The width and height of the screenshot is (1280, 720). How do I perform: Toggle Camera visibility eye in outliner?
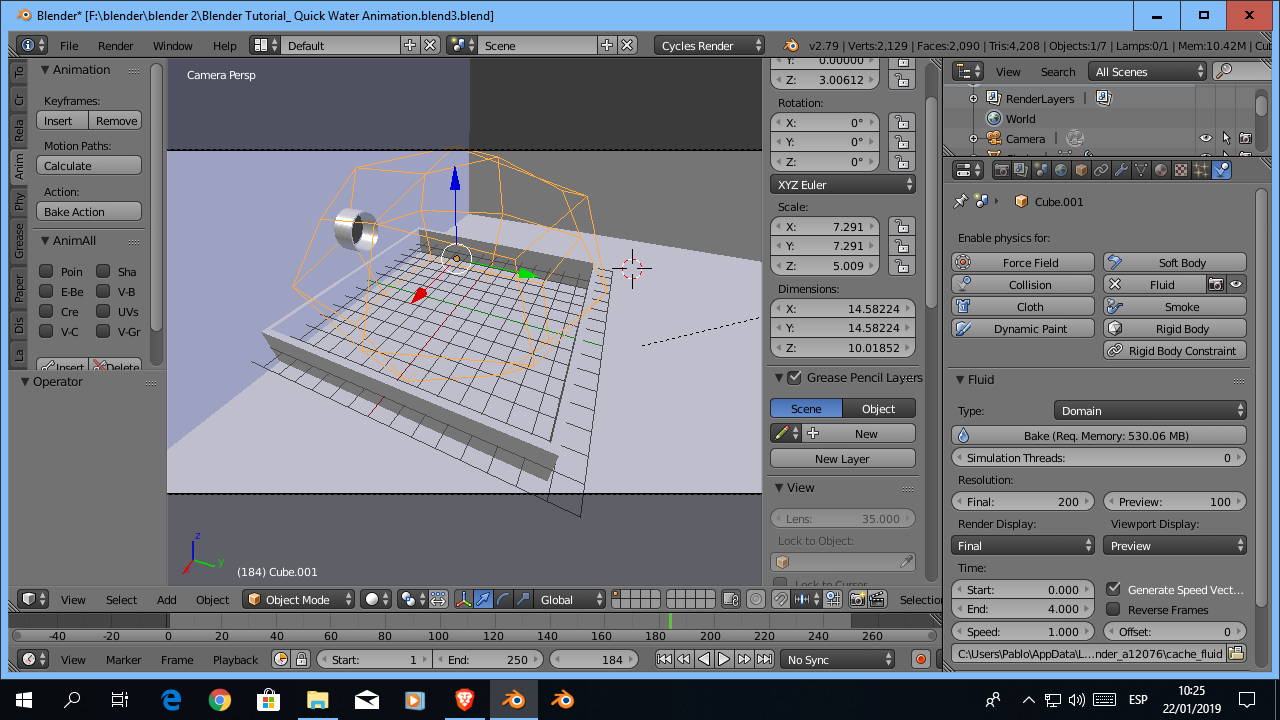1205,138
